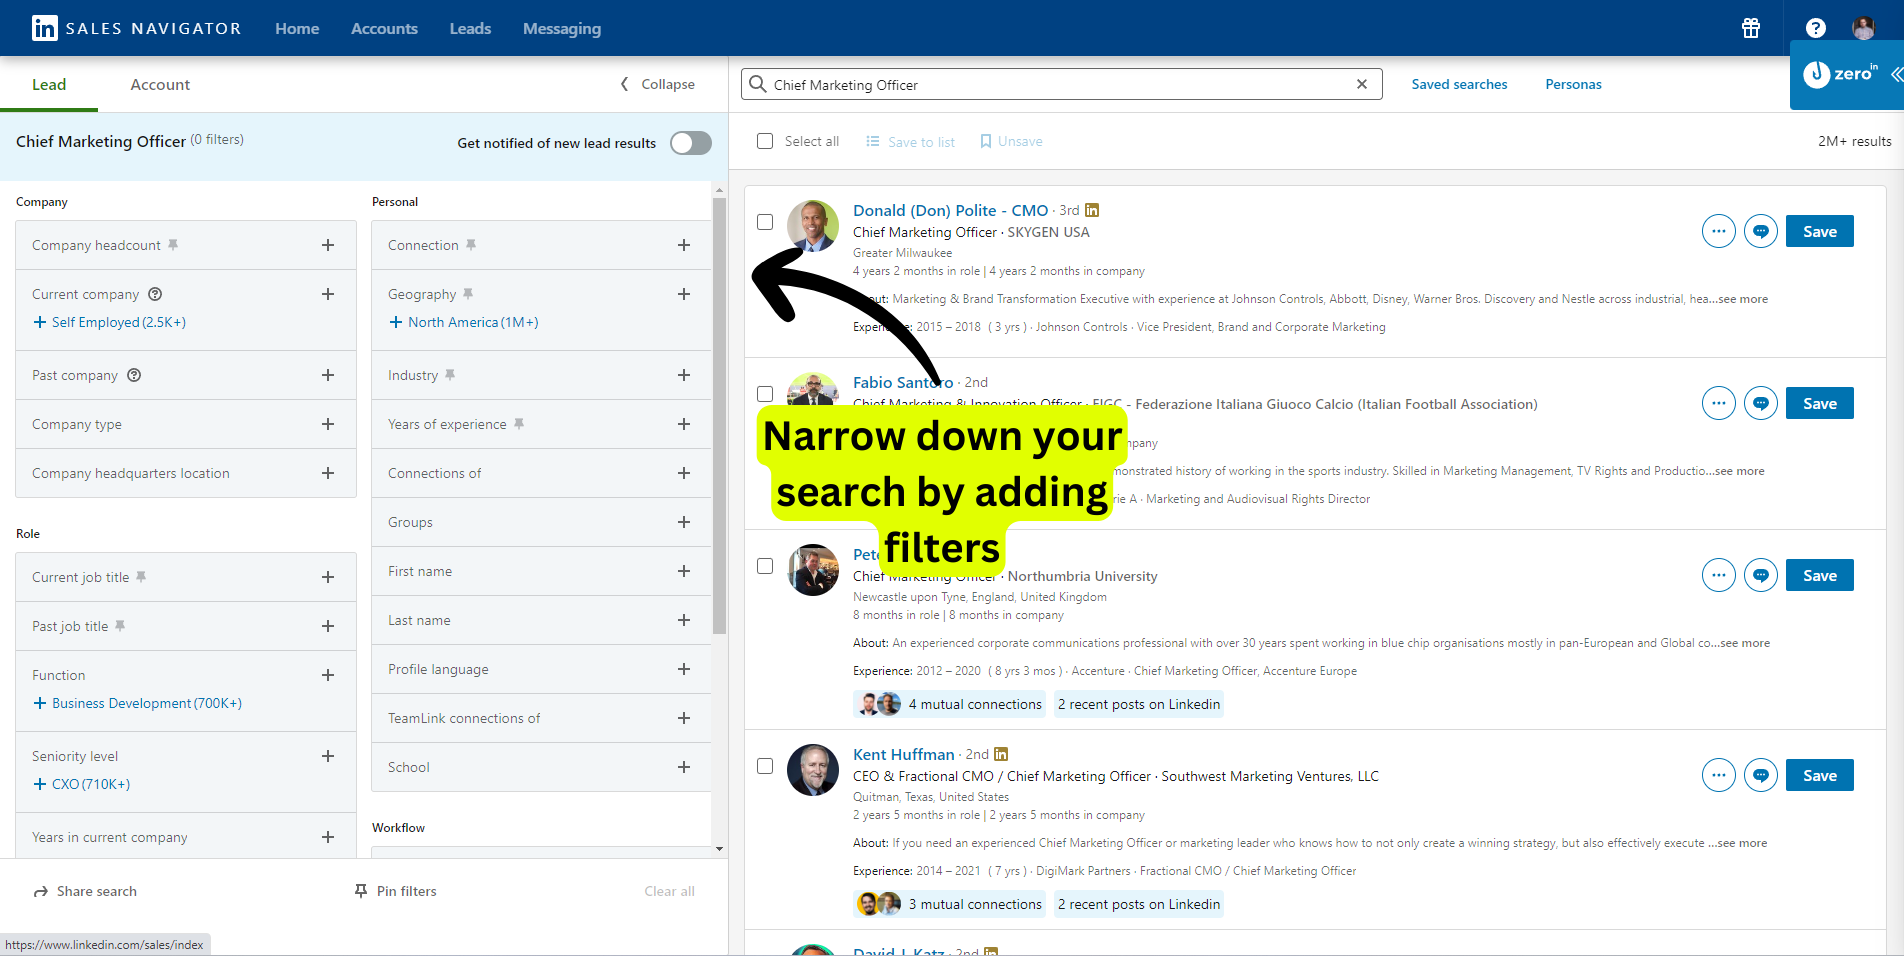Image resolution: width=1904 pixels, height=956 pixels.
Task: Open more options for Kent Huffman
Action: (x=1718, y=775)
